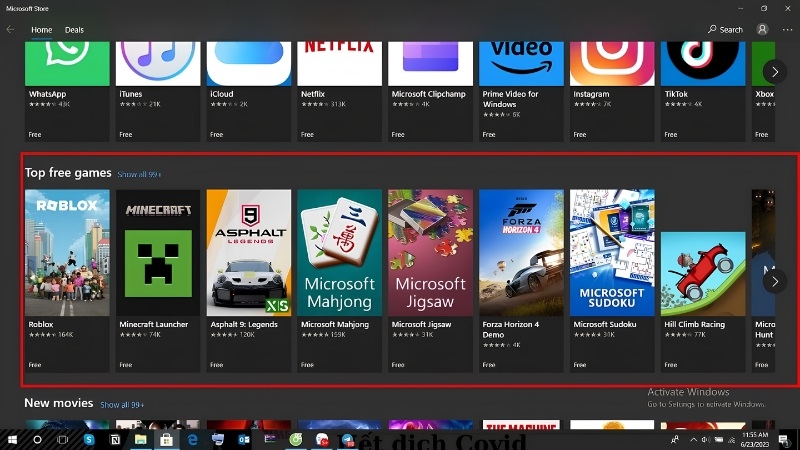
Task: Open the Instagram app tile
Action: point(612,91)
